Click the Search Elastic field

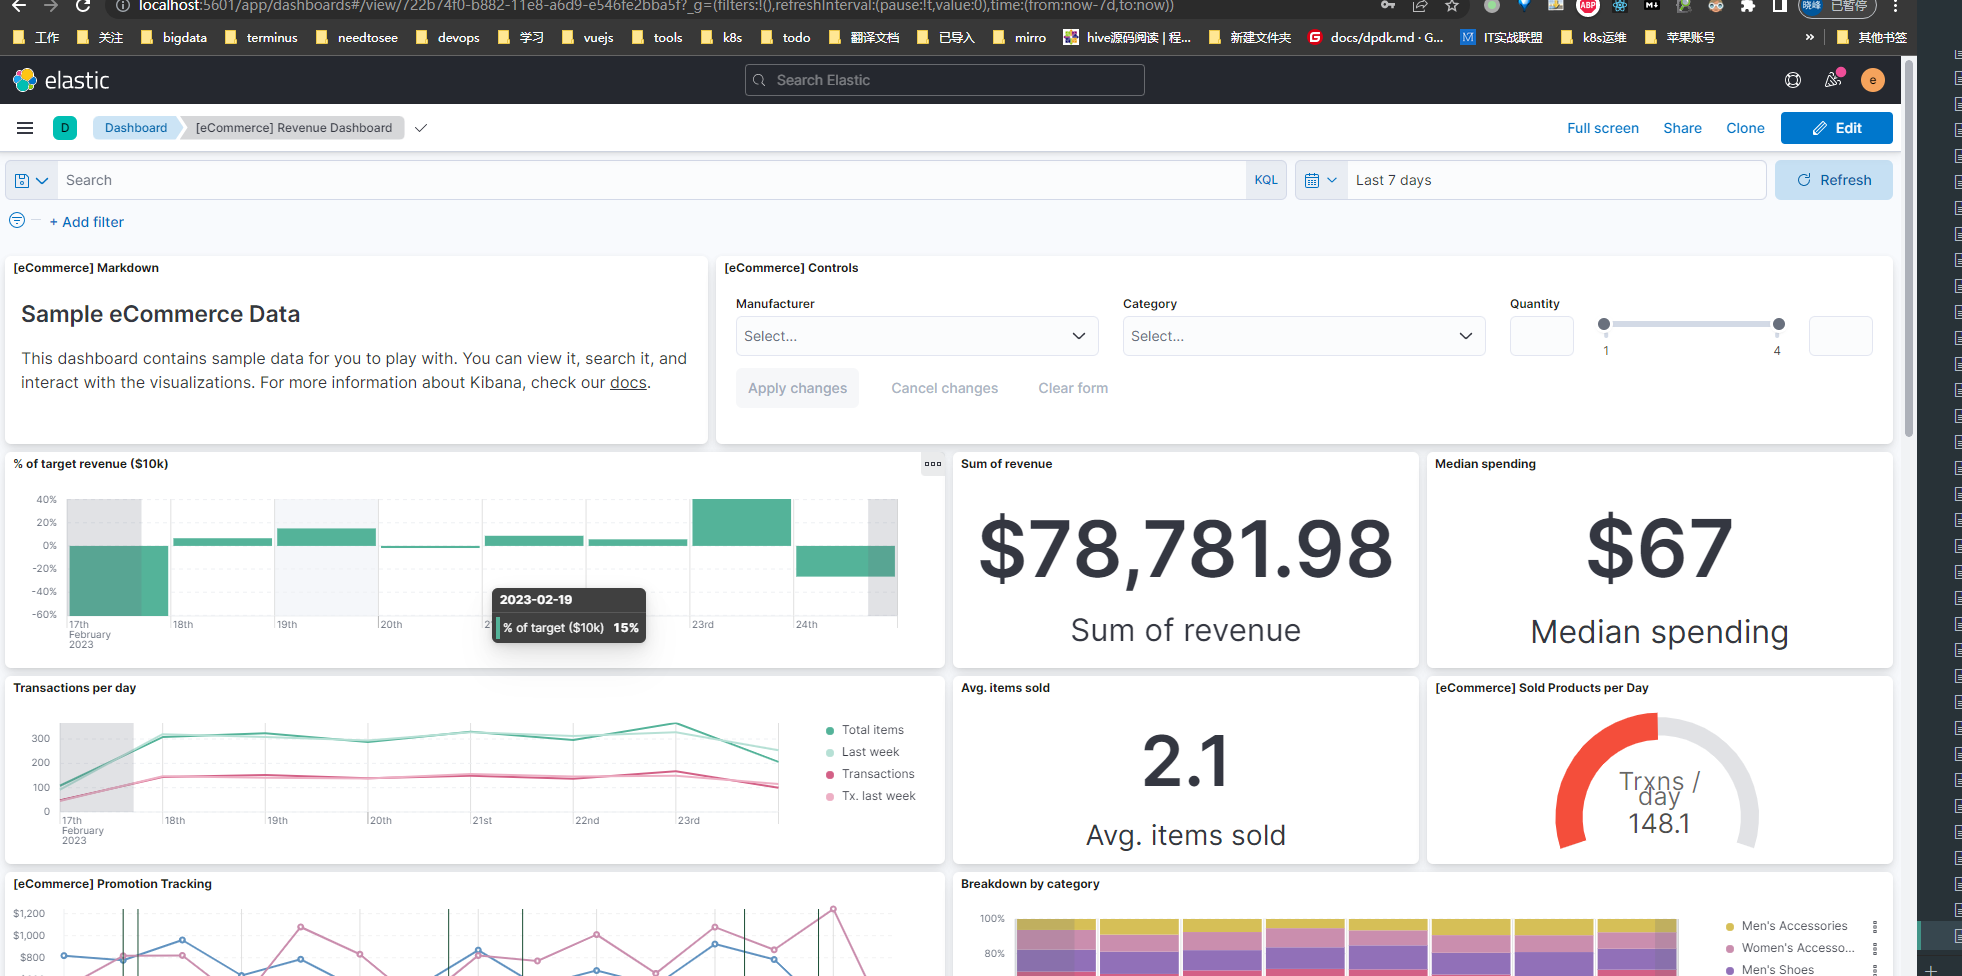click(944, 80)
